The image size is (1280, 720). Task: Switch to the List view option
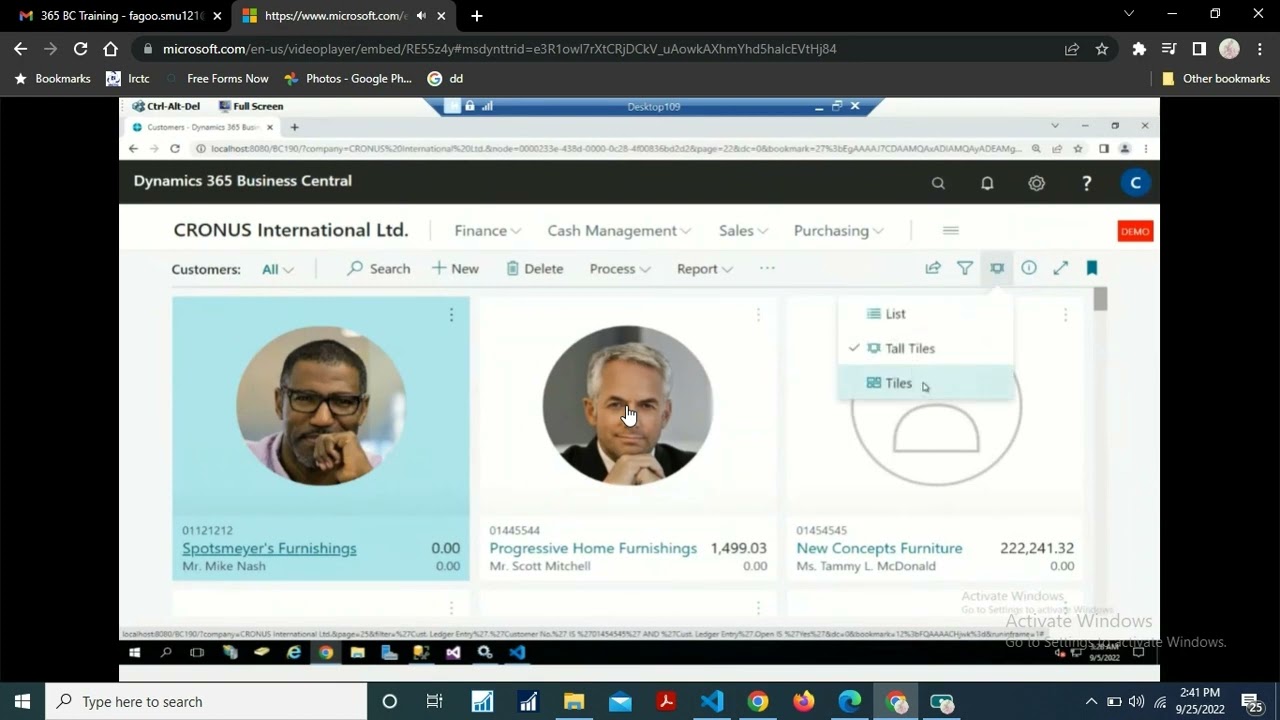coord(926,314)
